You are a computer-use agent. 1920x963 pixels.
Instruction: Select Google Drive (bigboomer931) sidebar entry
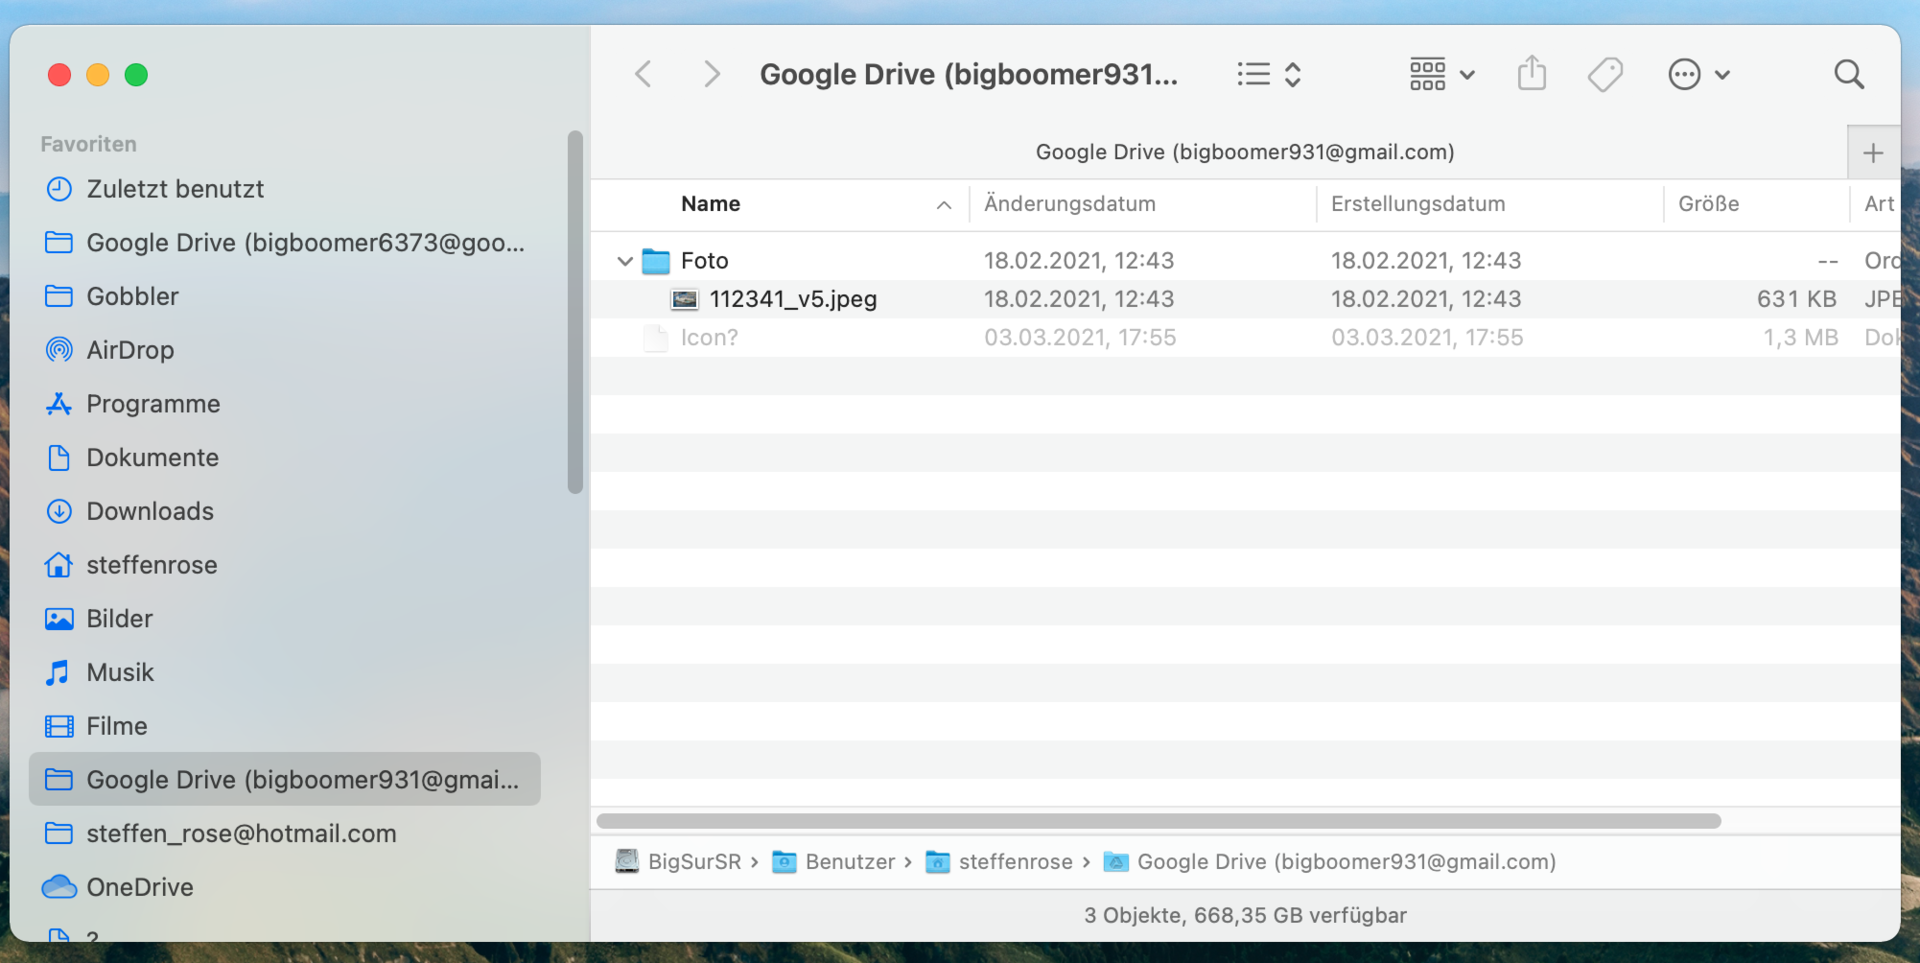coord(285,780)
